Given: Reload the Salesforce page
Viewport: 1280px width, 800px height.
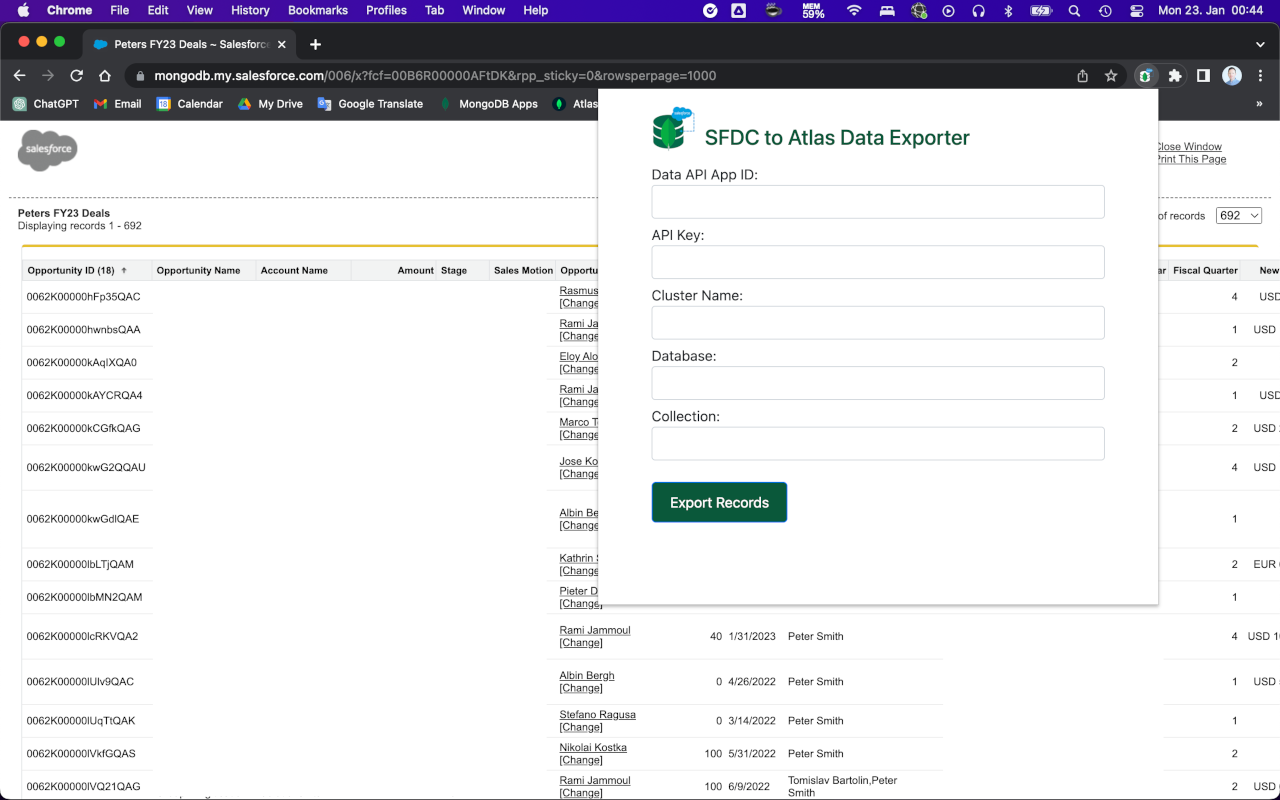Looking at the screenshot, I should (x=76, y=76).
